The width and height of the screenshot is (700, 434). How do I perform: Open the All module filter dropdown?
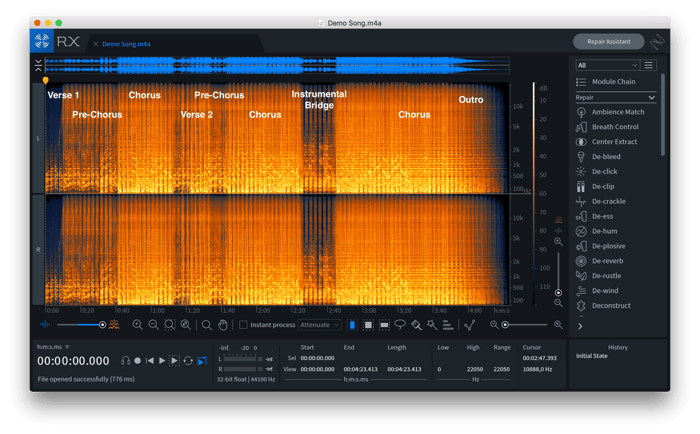pos(607,65)
